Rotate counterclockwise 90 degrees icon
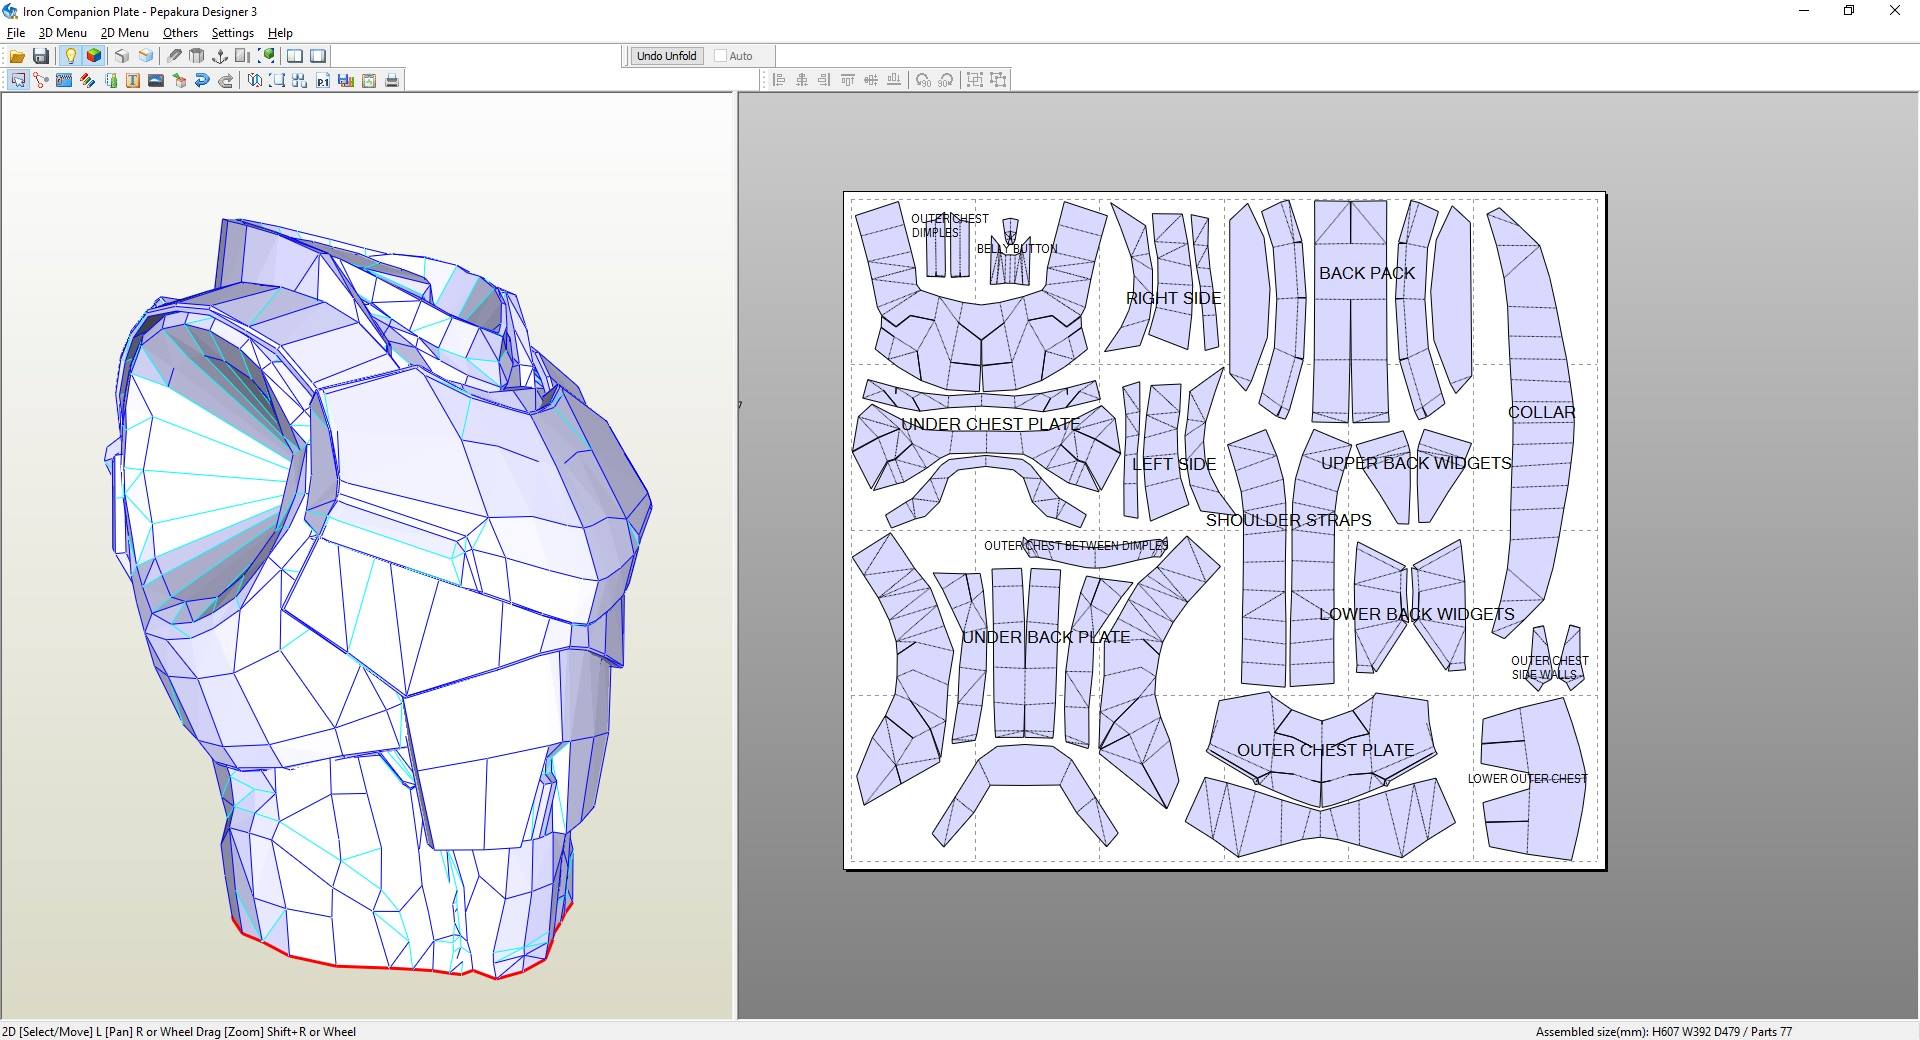The image size is (1920, 1040). click(923, 80)
